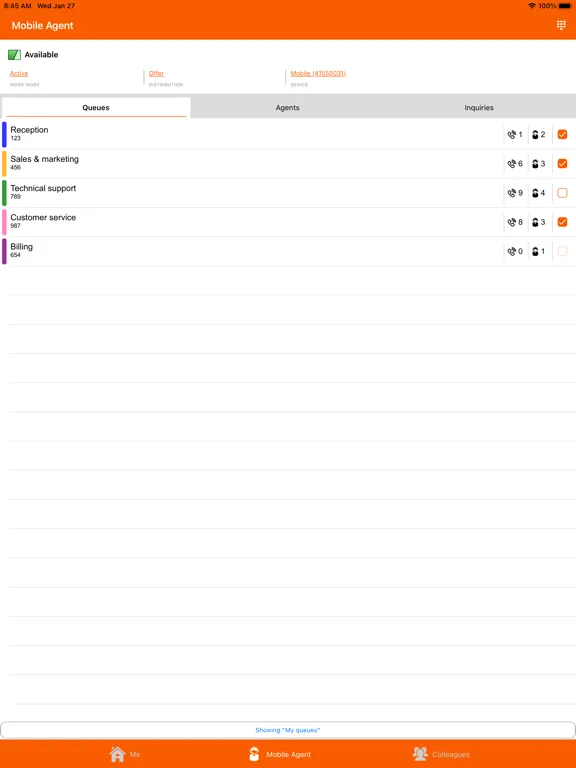Check the Technical support queue checkbox
This screenshot has height=768, width=576.
pyautogui.click(x=562, y=193)
